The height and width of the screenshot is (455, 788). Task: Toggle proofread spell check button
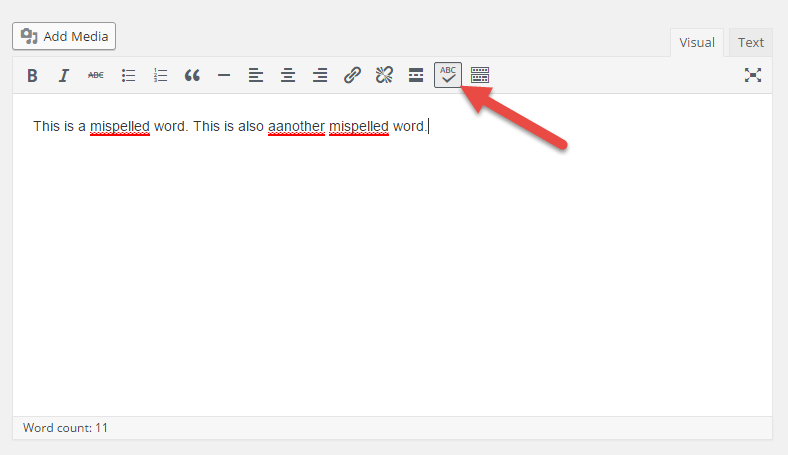pos(448,75)
